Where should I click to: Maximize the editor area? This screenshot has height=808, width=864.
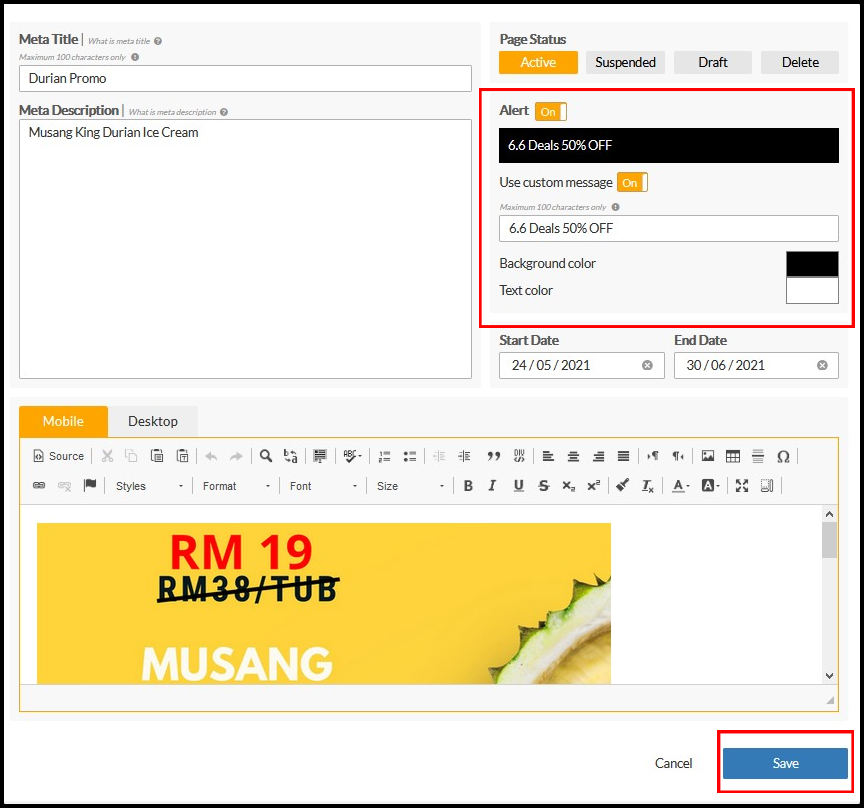[x=742, y=486]
